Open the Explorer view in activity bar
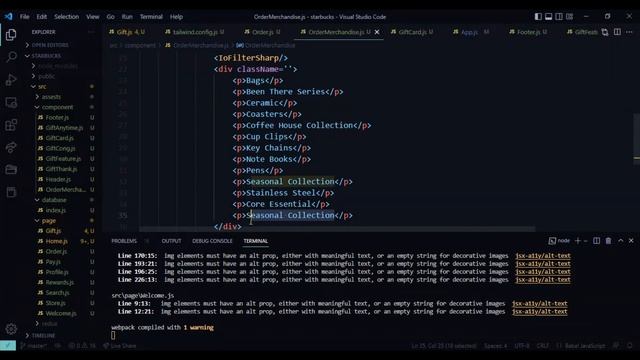The width and height of the screenshot is (640, 360). coord(11,35)
